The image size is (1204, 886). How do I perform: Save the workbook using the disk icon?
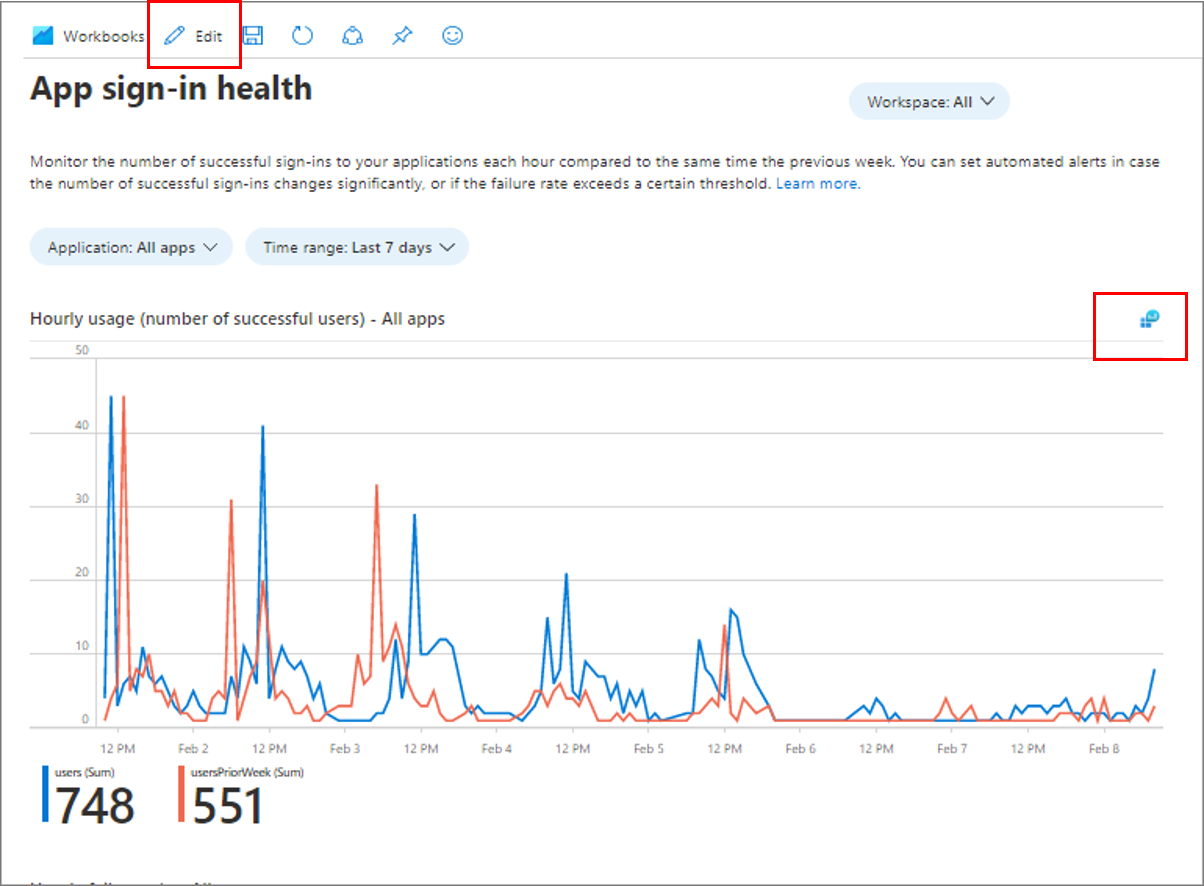coord(253,36)
